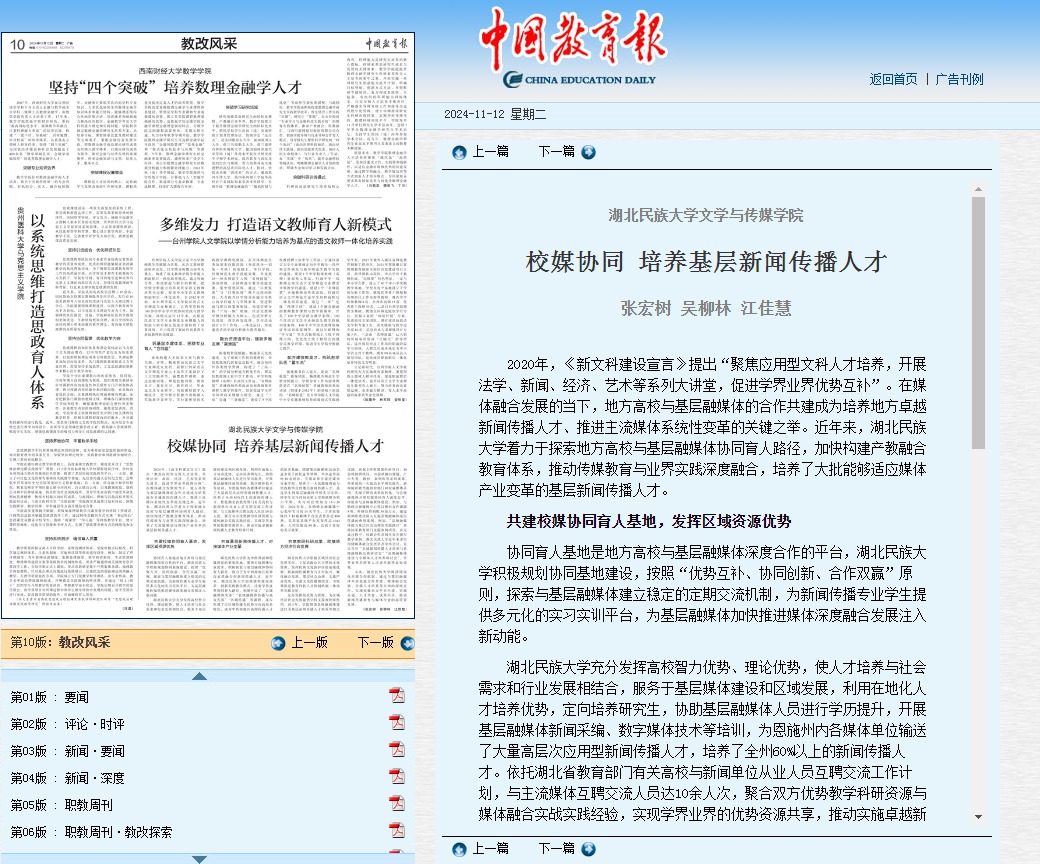Viewport: 1040px width, 864px height.
Task: Open bottom 上一篇 text link
Action: click(x=491, y=849)
